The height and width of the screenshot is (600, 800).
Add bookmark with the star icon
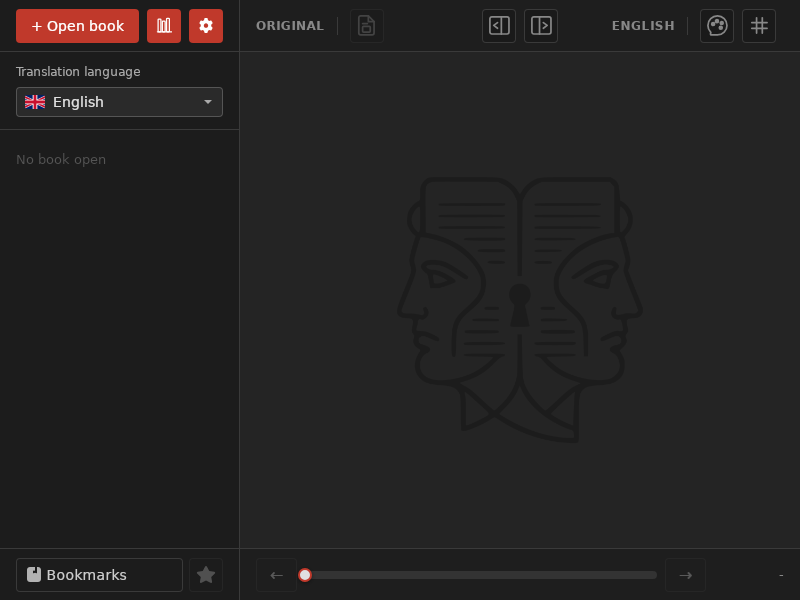(x=206, y=575)
